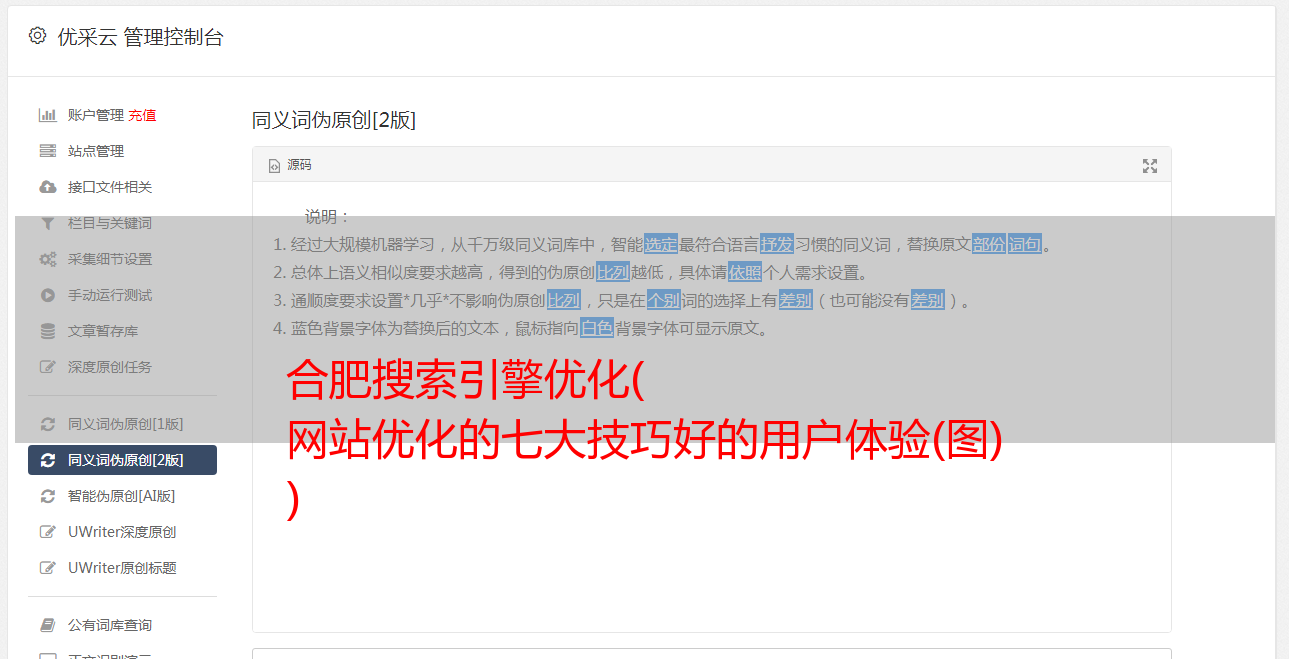The image size is (1289, 659).
Task: Click the refresh icon for 同义词伪原创[1版]
Action: [47, 424]
